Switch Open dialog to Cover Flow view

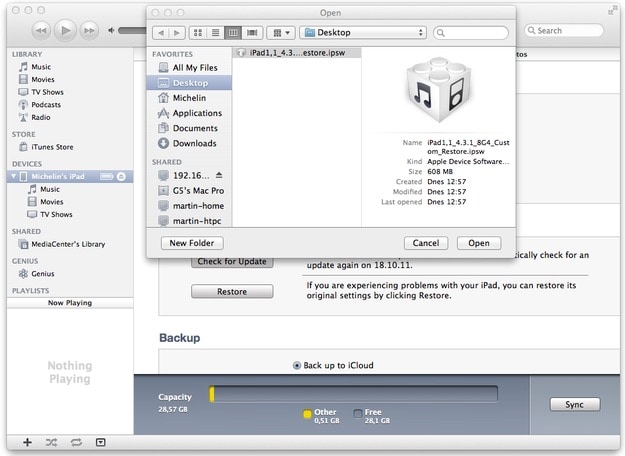point(252,33)
